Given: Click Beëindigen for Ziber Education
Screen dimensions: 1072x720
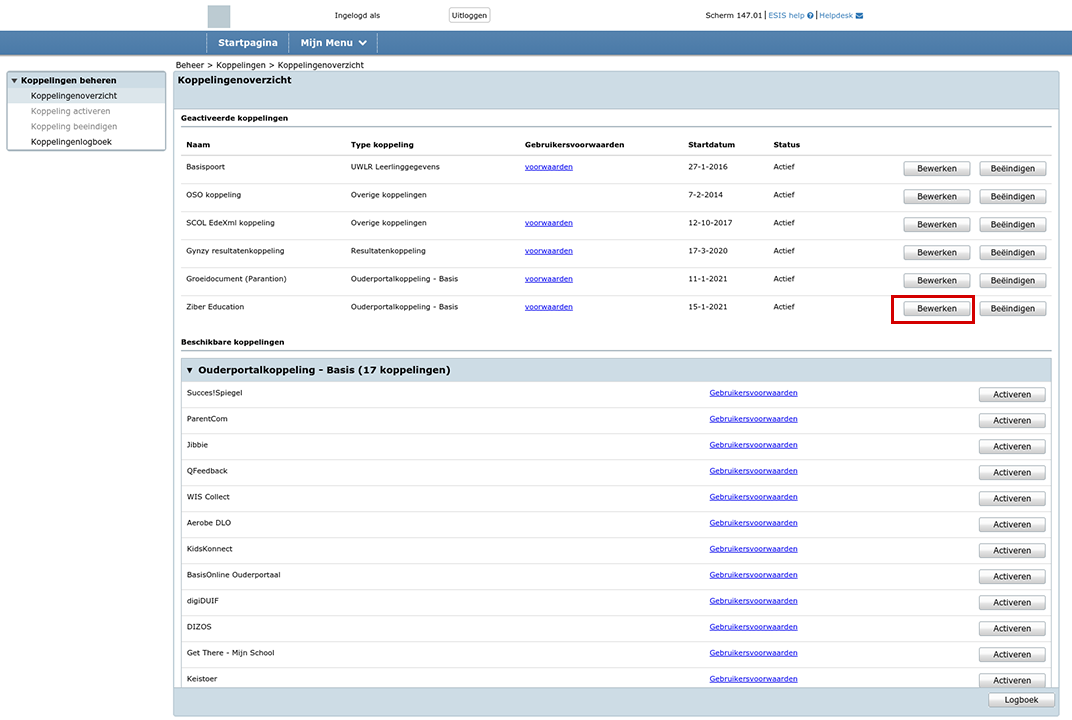Looking at the screenshot, I should tap(1013, 308).
